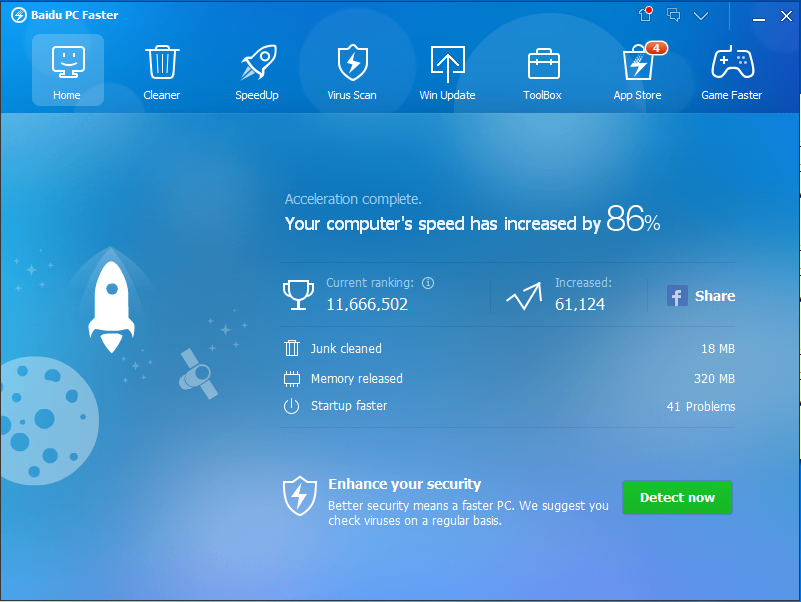Screen dimensions: 801x602
Task: Click the 61,124 increased number
Action: tap(580, 305)
